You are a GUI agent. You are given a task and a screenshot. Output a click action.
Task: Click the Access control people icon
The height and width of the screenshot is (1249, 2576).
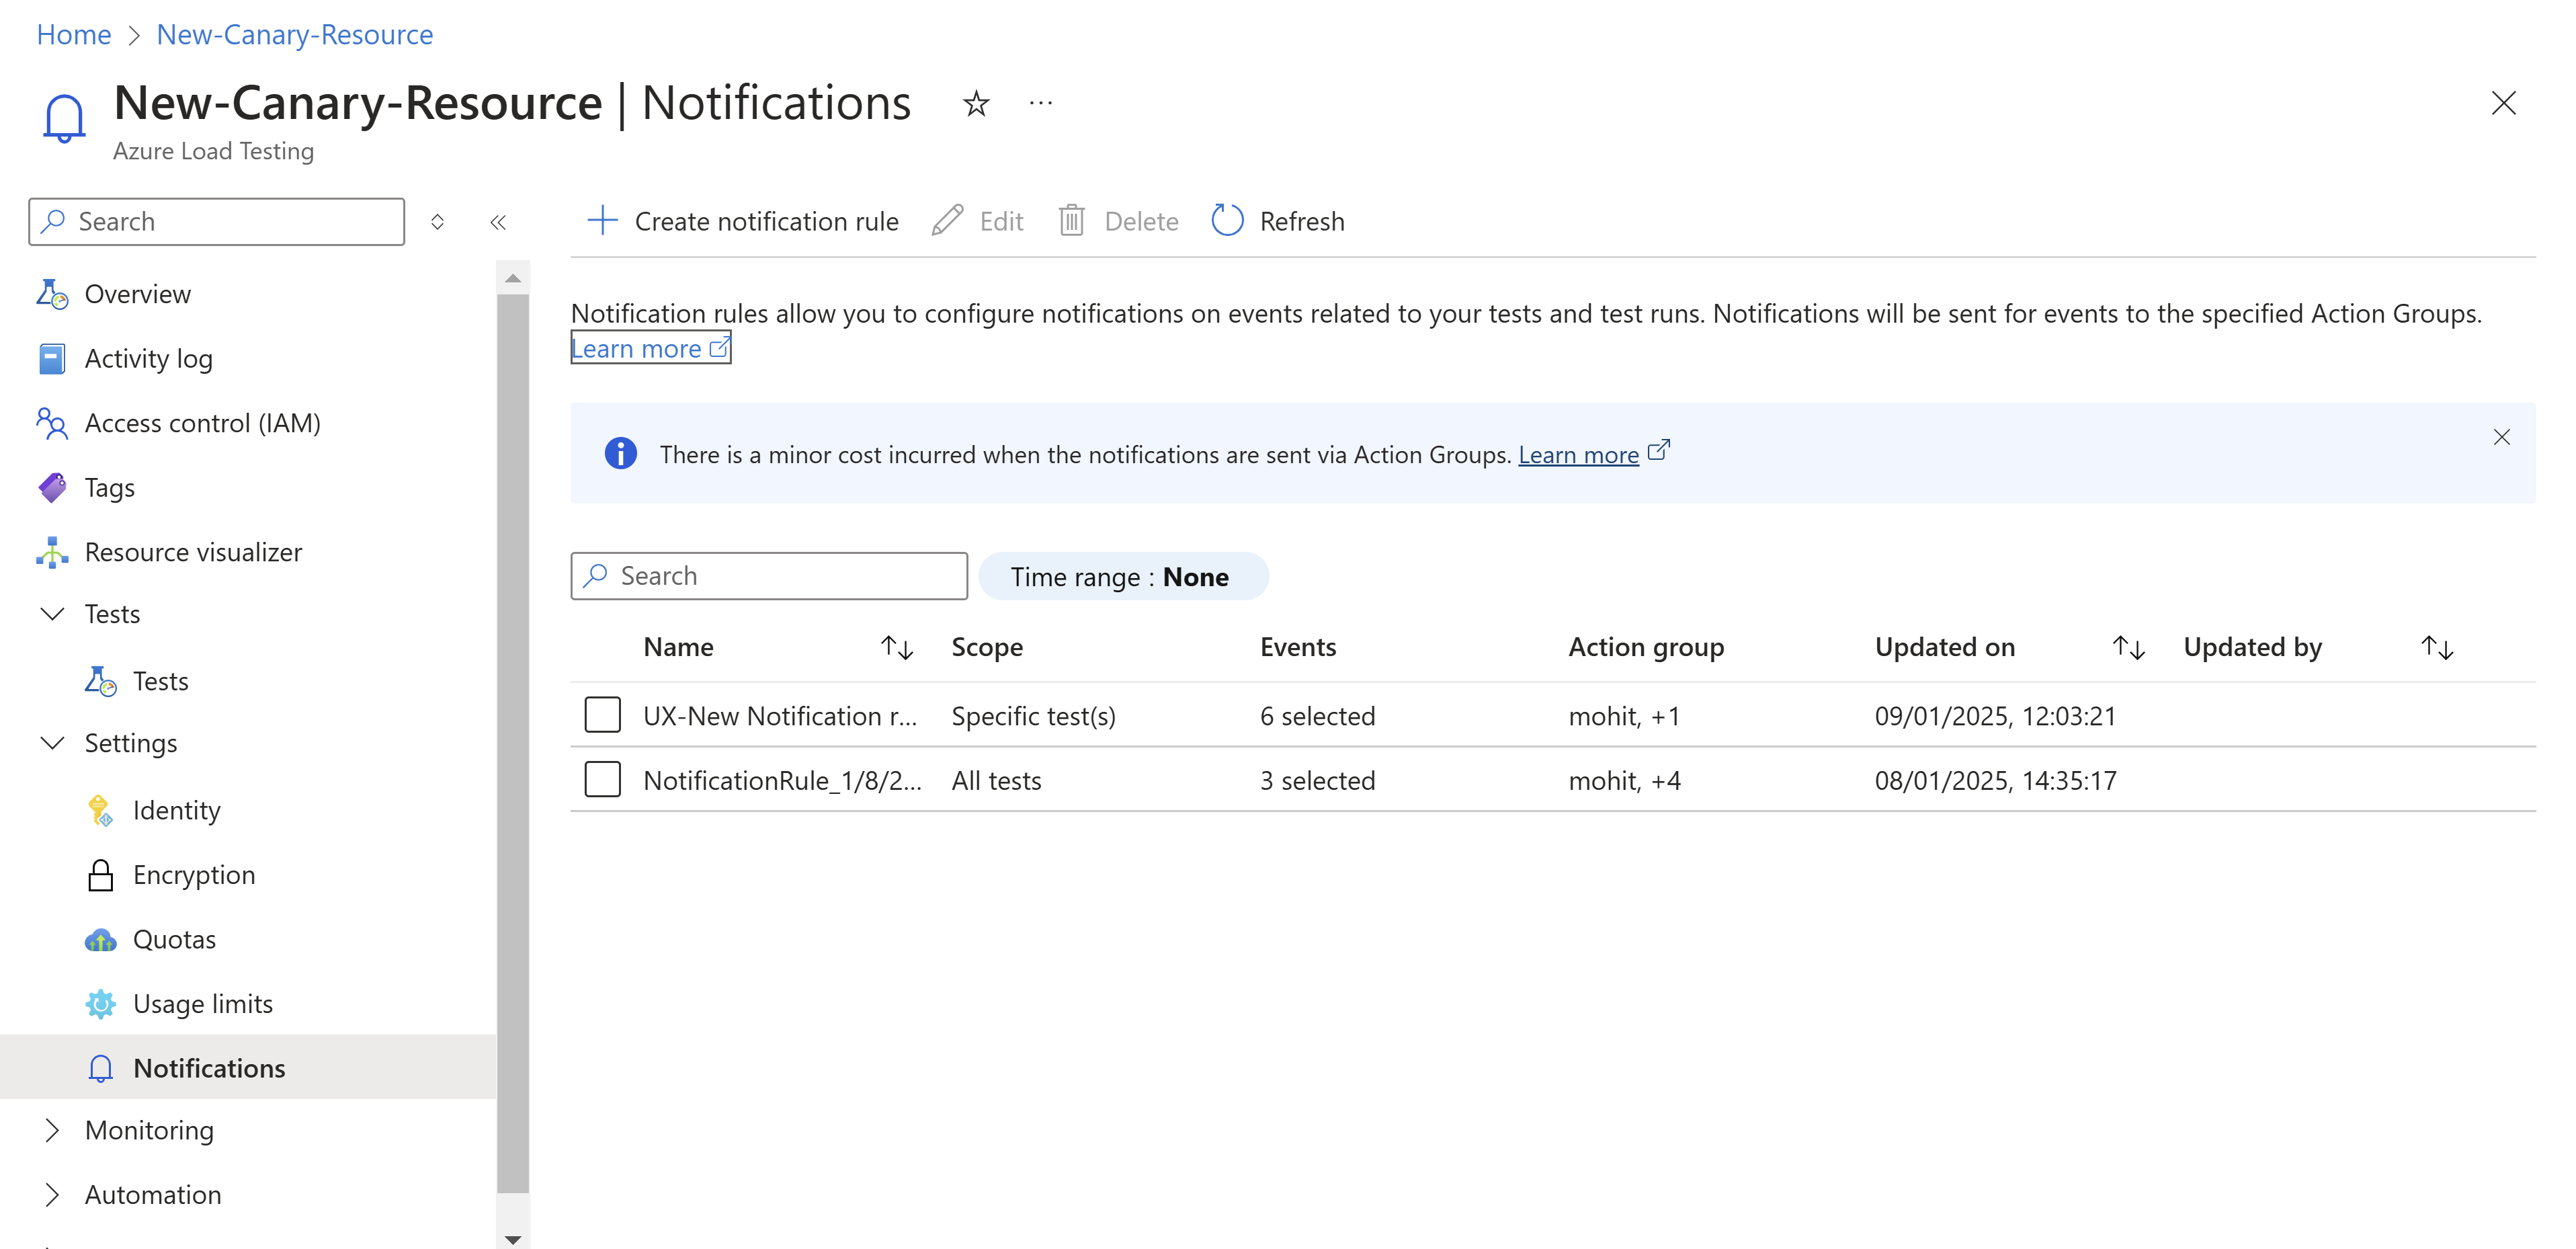click(x=52, y=423)
